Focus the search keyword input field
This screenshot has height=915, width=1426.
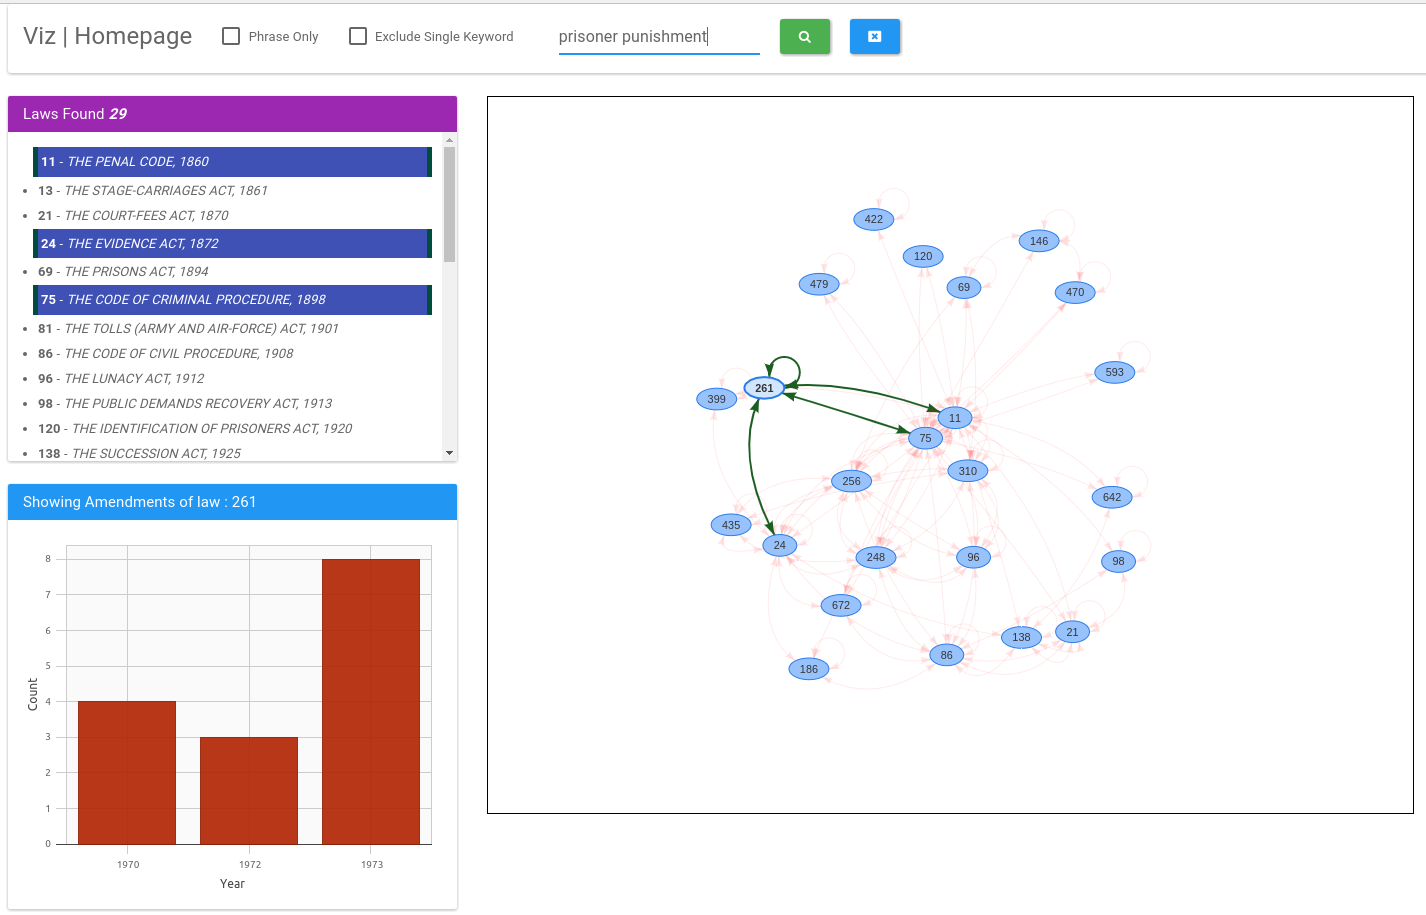[x=659, y=37]
